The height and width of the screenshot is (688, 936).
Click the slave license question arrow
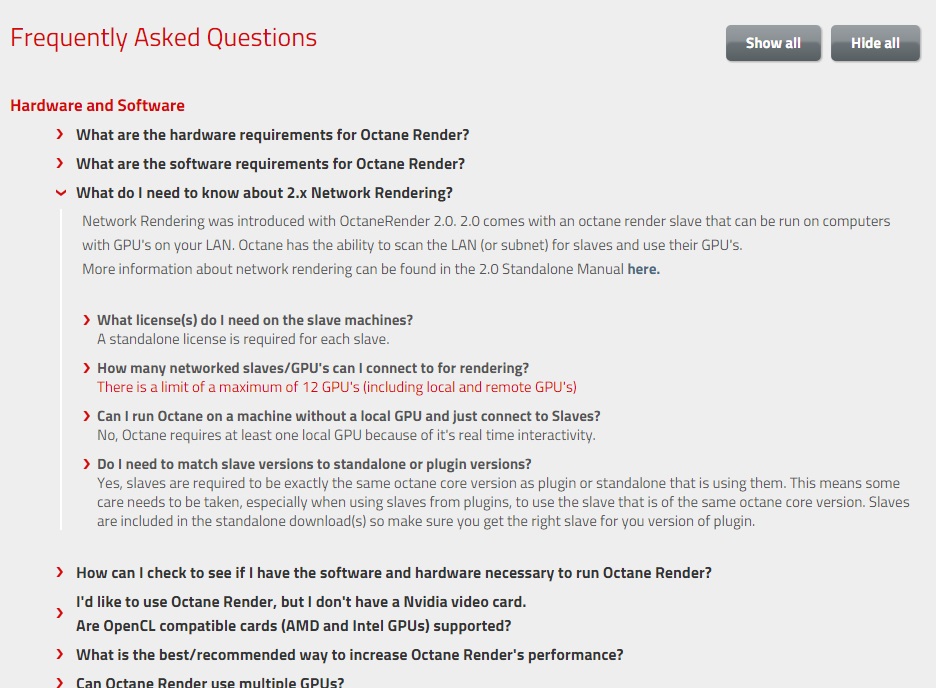pos(87,320)
